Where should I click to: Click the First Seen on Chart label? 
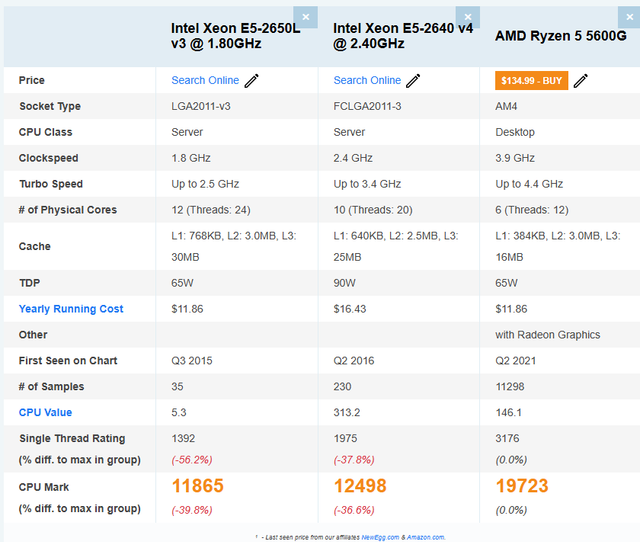[x=68, y=361]
